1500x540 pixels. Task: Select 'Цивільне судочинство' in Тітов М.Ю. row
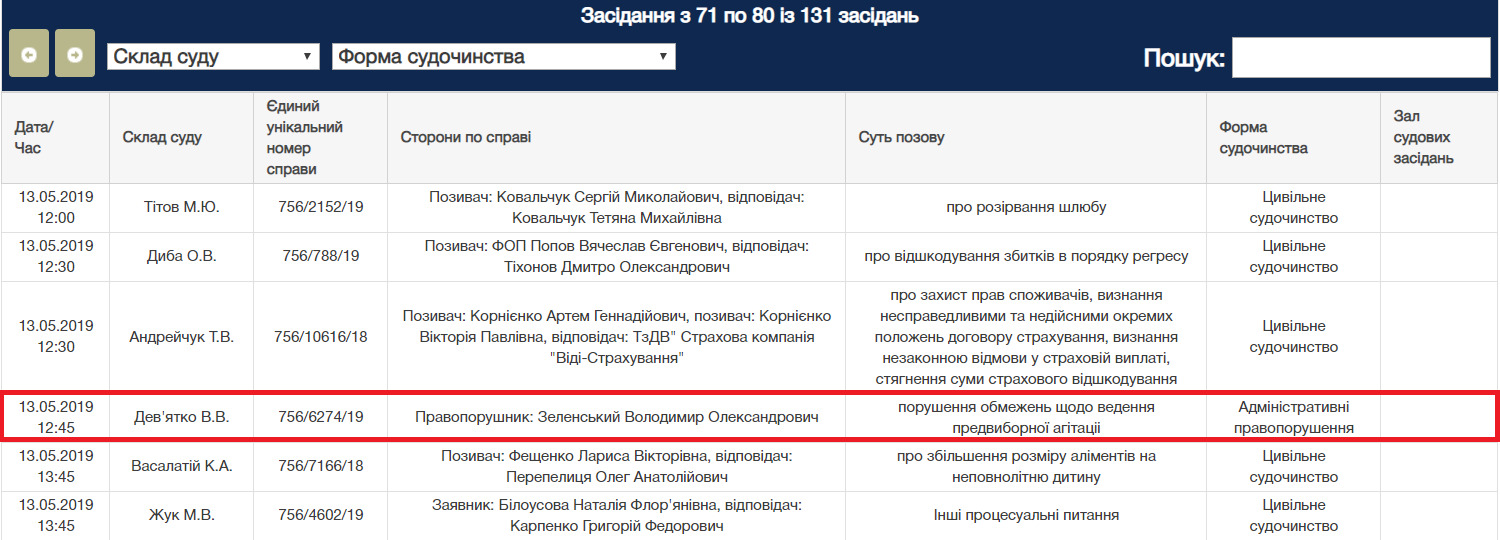tap(1293, 208)
